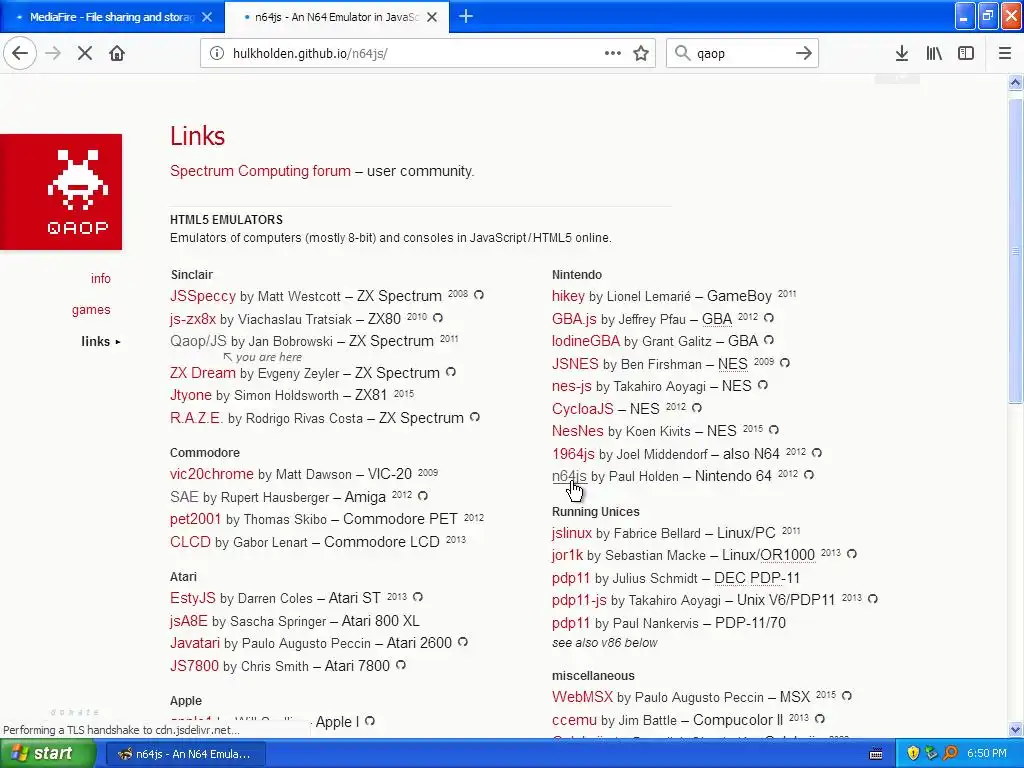This screenshot has width=1024, height=768.
Task: Open the pdp11-js link
Action: coord(579,600)
